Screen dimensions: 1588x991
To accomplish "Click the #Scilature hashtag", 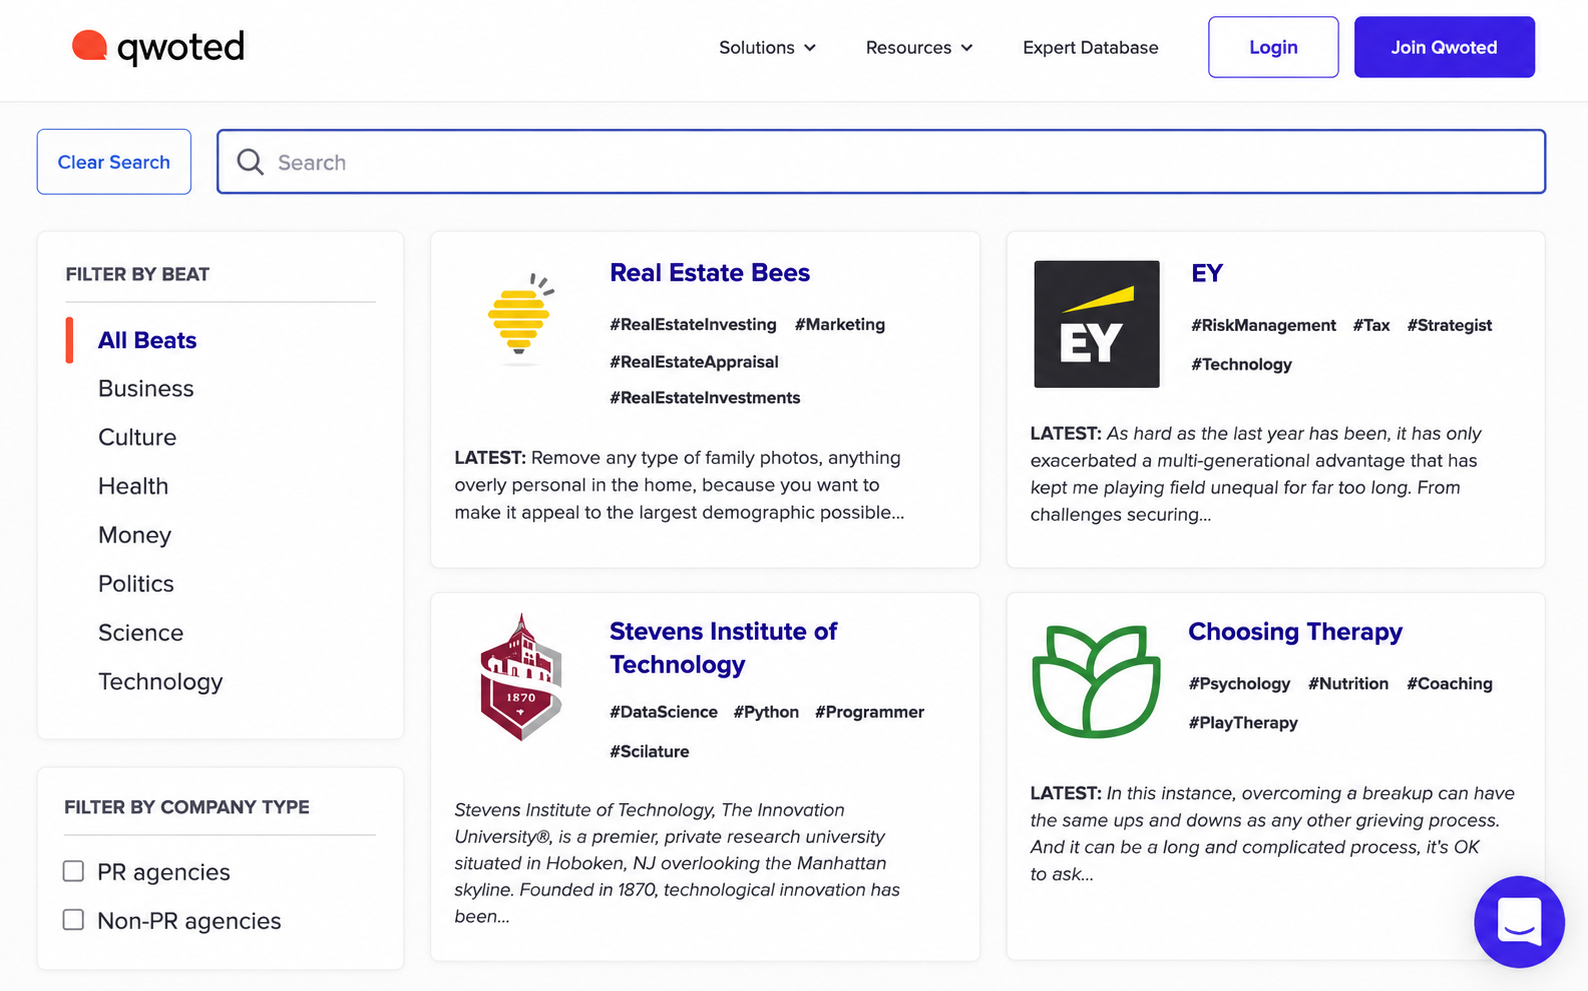I will click(x=649, y=751).
